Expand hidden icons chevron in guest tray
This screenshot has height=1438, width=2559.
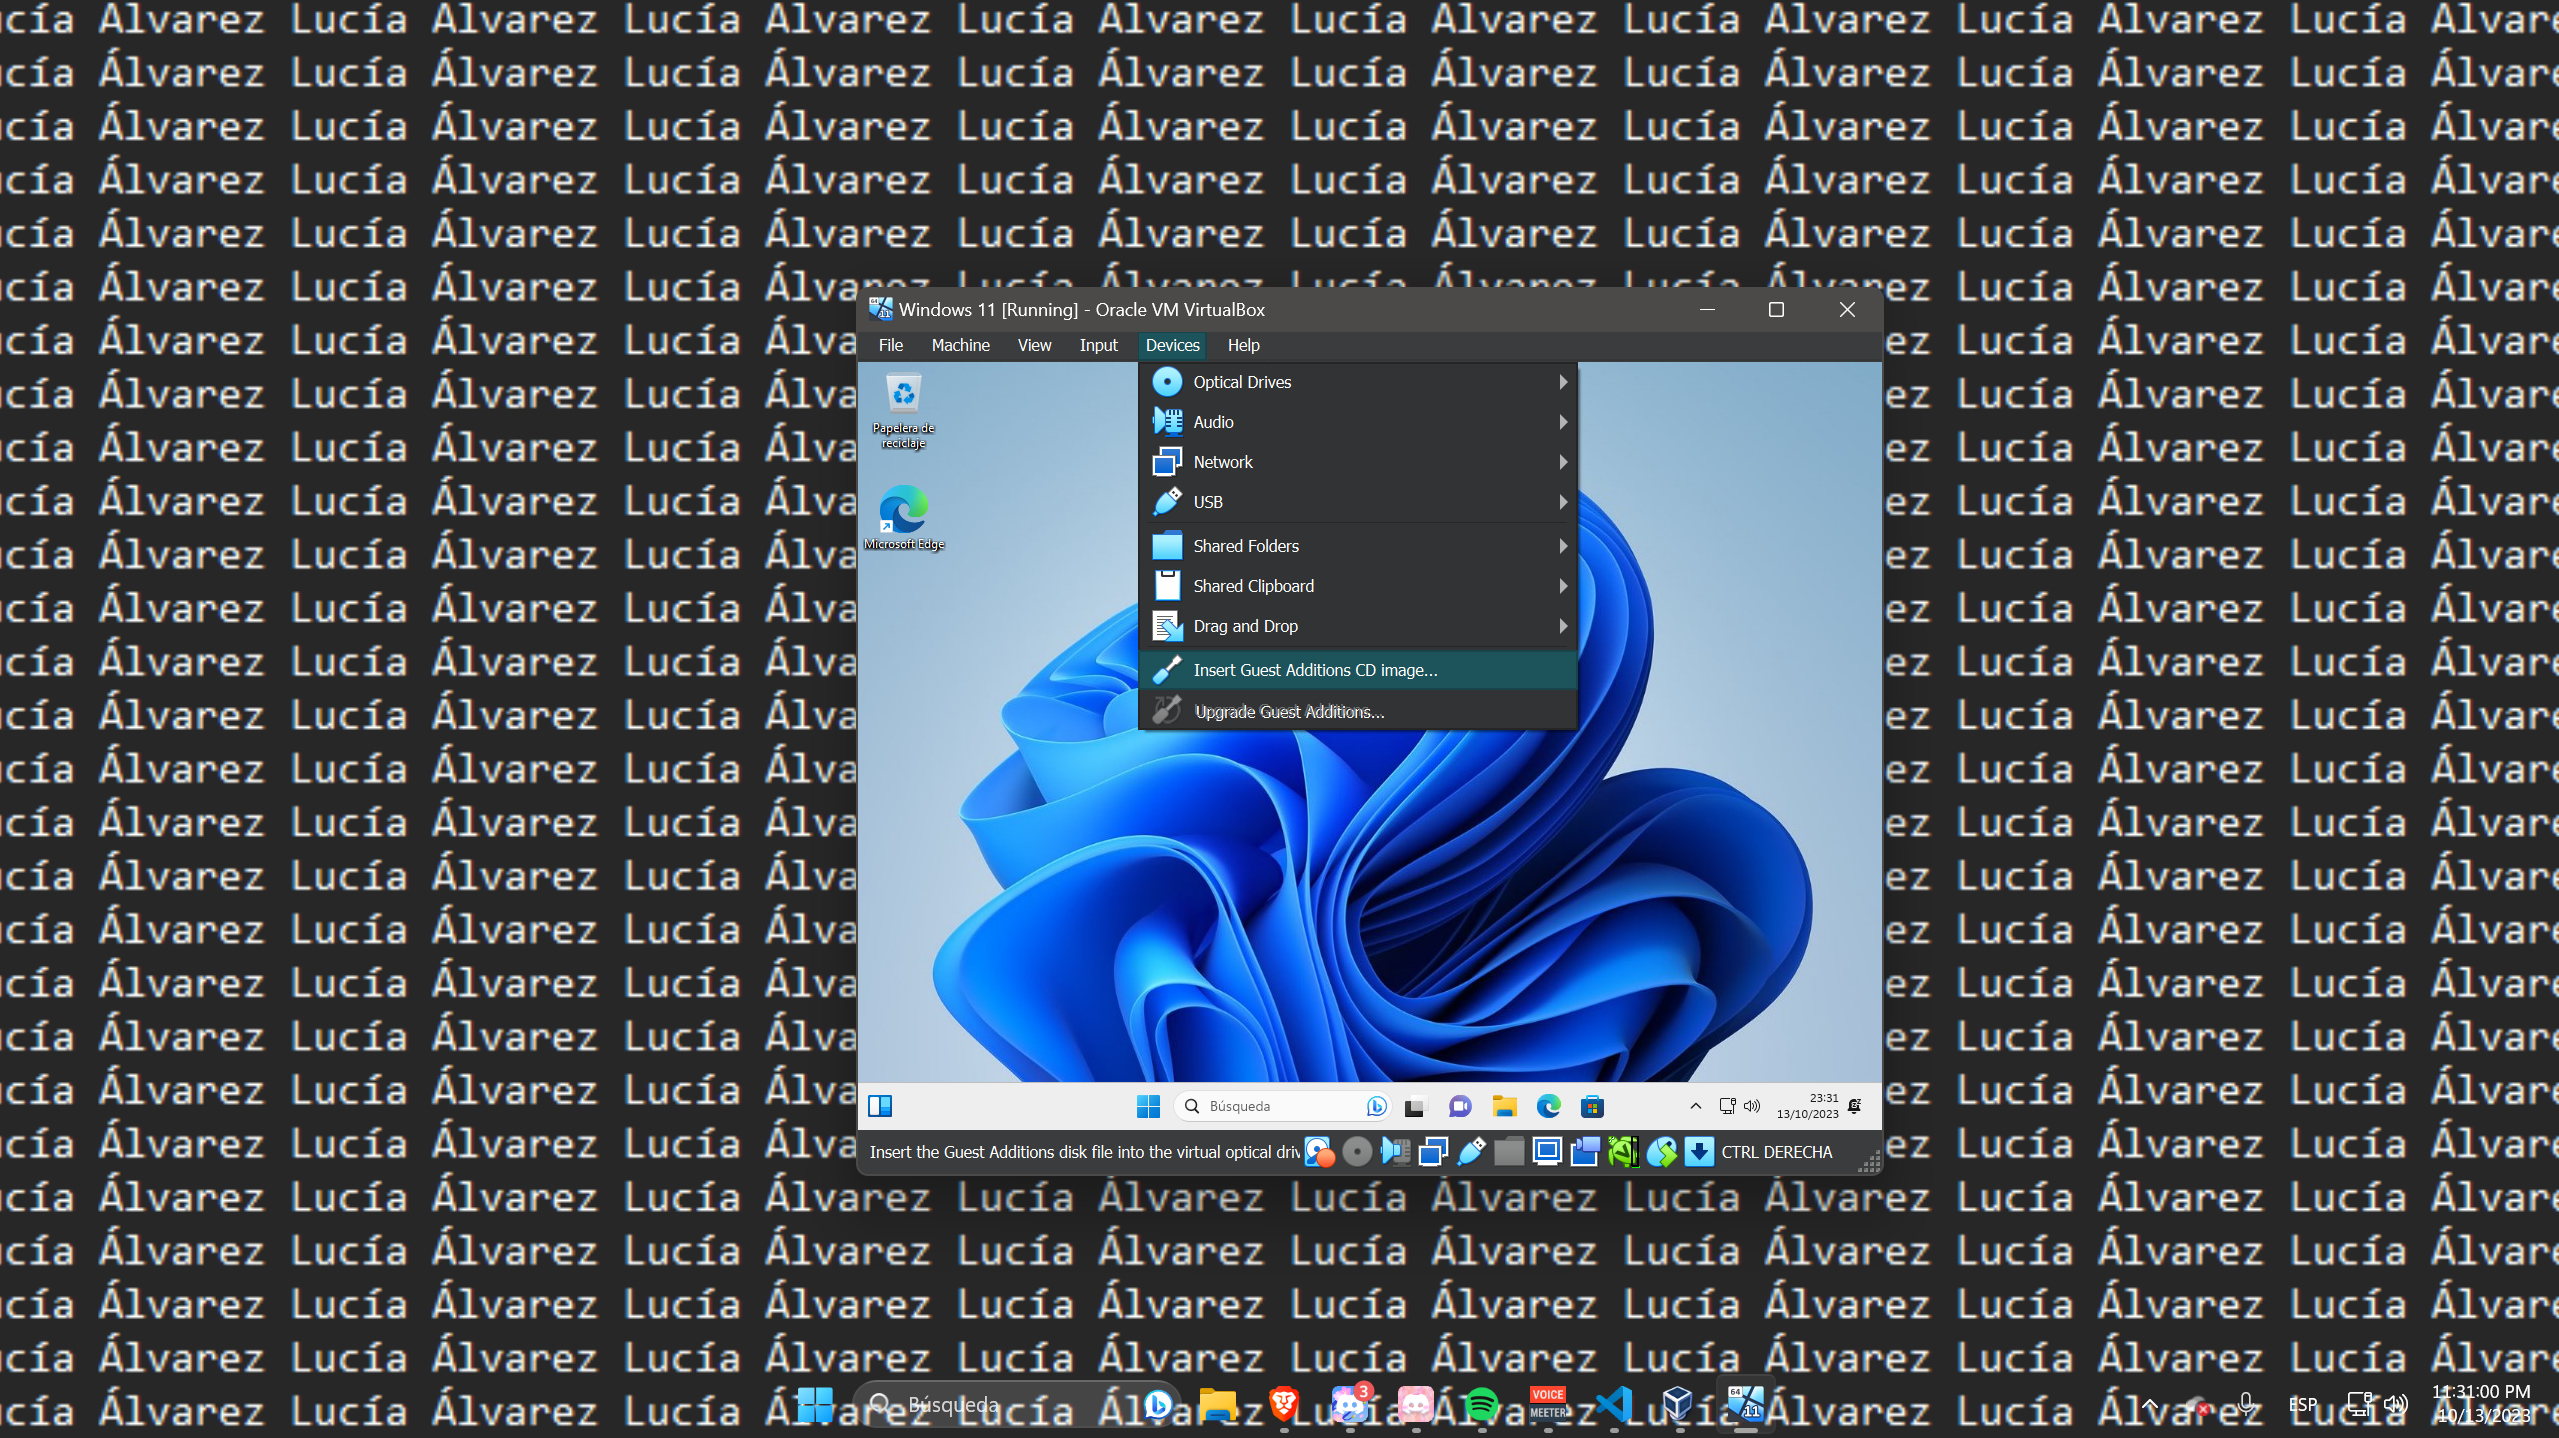(x=1695, y=1106)
